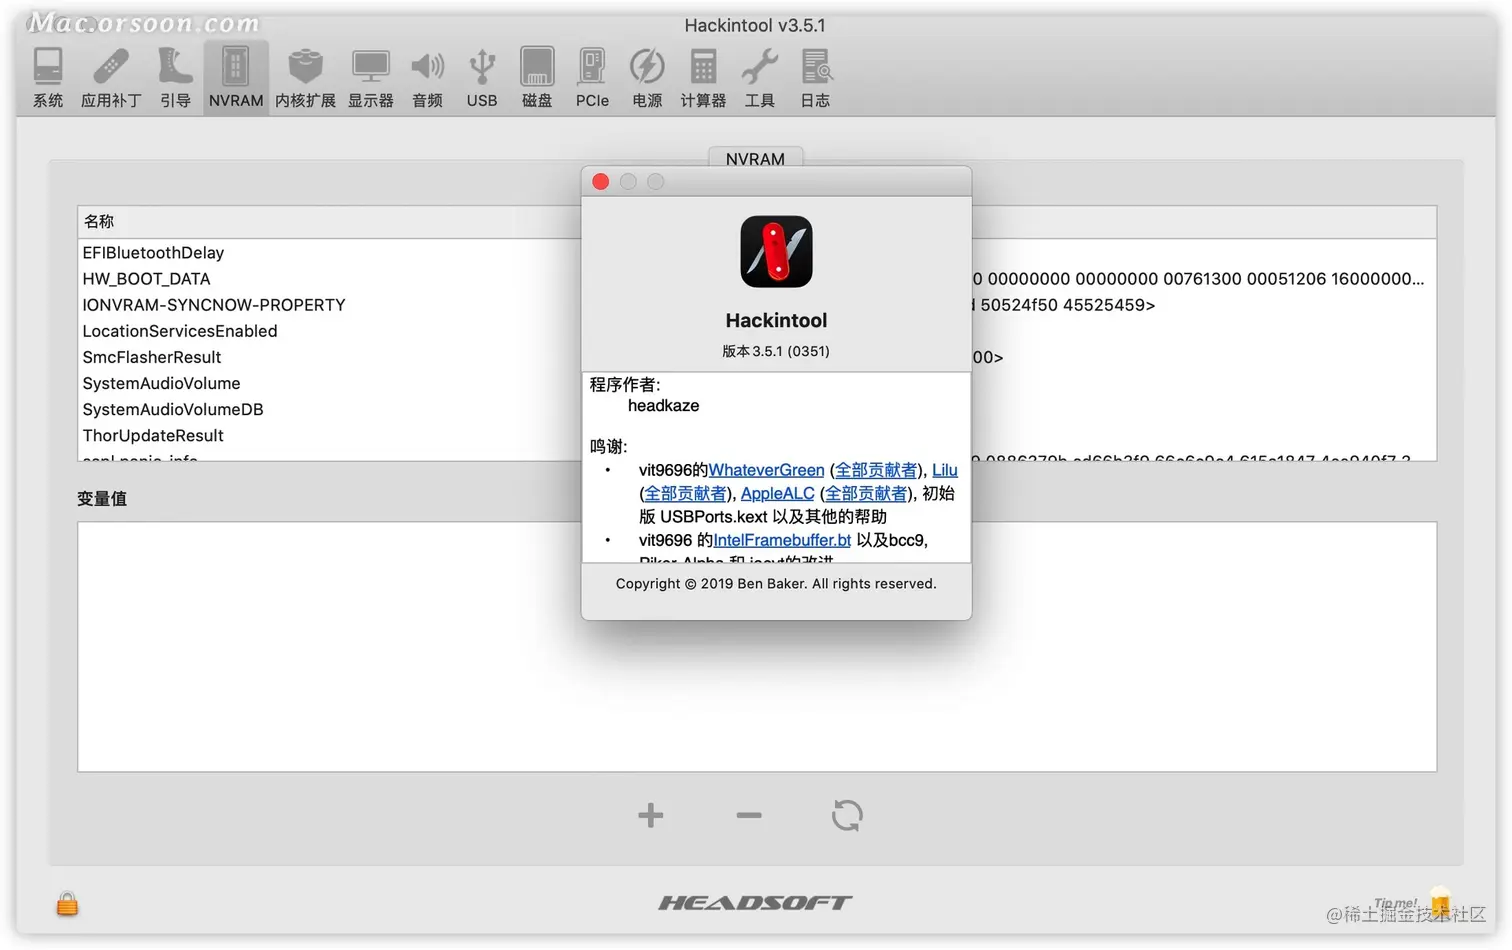This screenshot has width=1512, height=950.
Task: Open the 工具 tools section
Action: [x=760, y=77]
